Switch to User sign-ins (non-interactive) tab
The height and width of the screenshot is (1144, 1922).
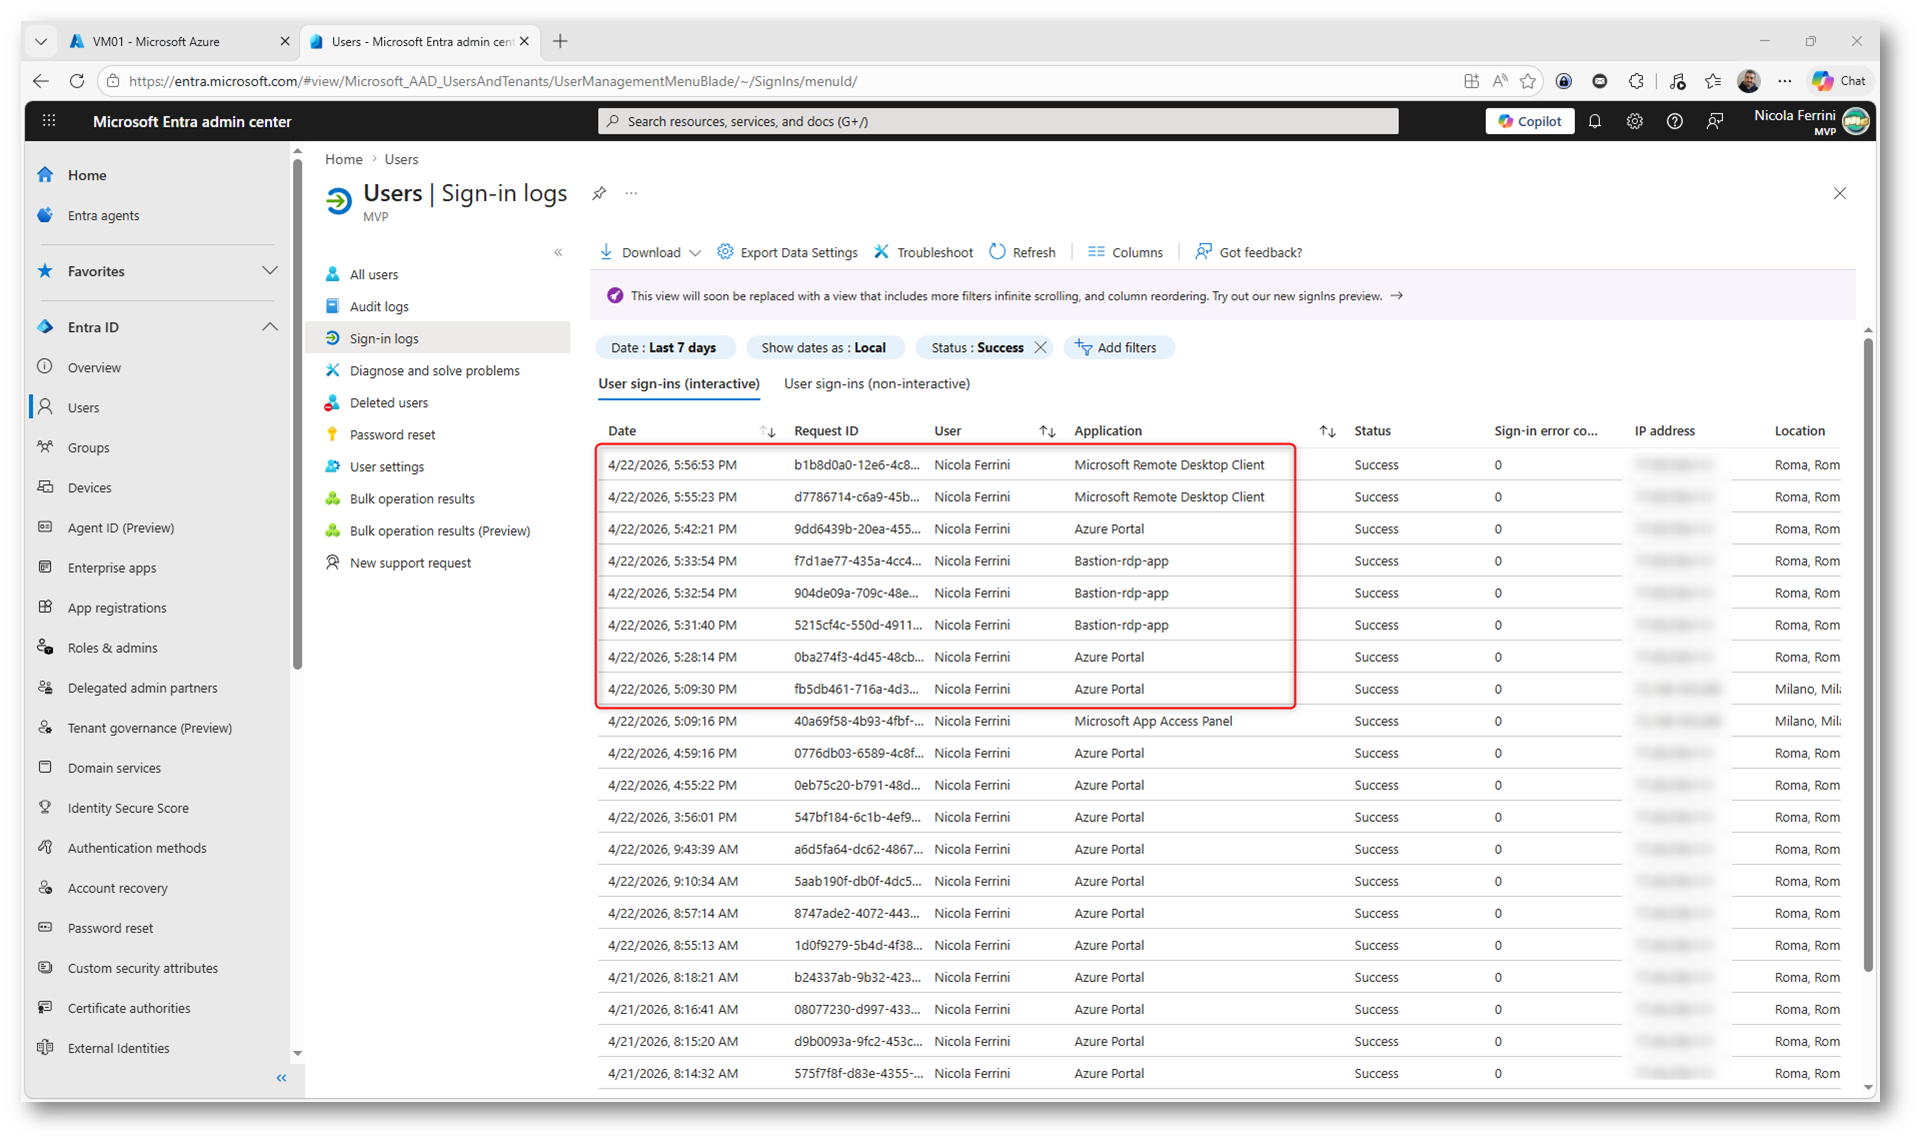click(876, 383)
